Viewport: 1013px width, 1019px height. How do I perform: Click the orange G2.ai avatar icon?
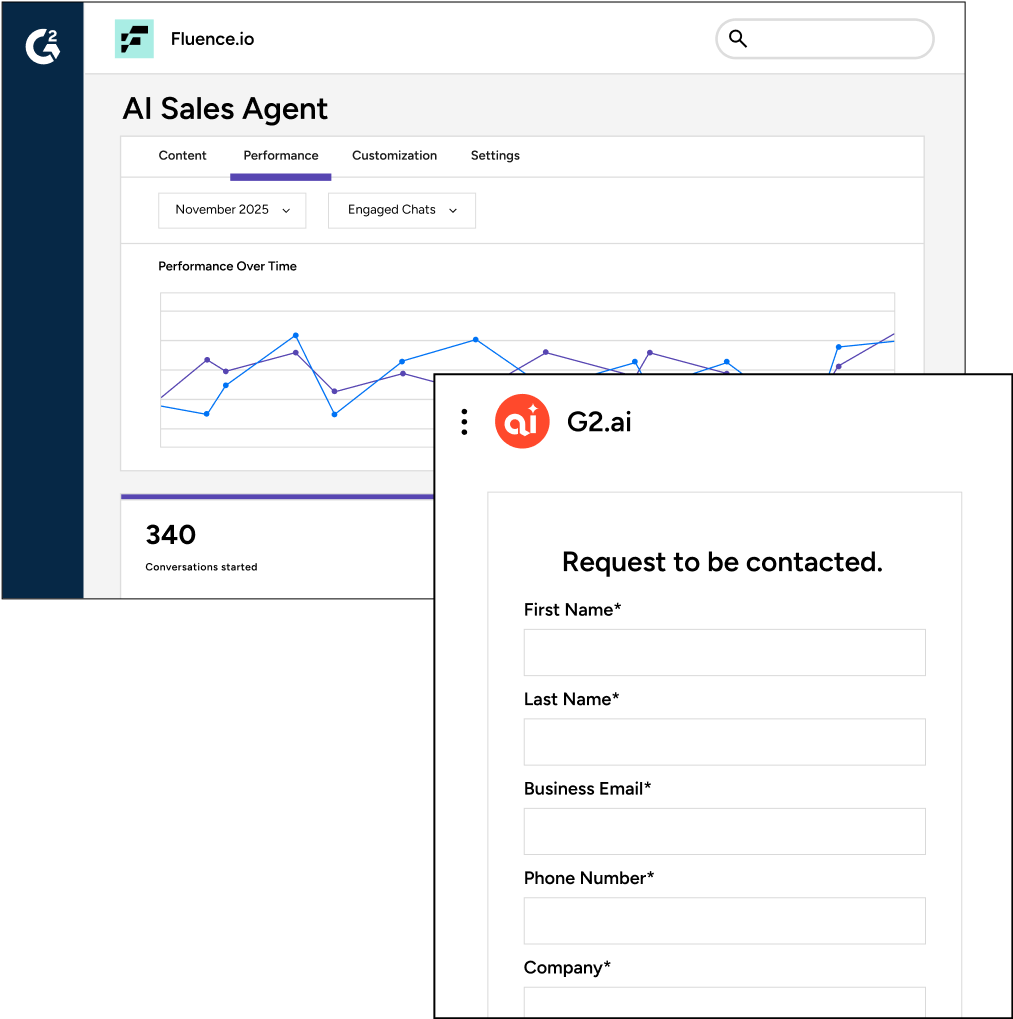(x=522, y=422)
